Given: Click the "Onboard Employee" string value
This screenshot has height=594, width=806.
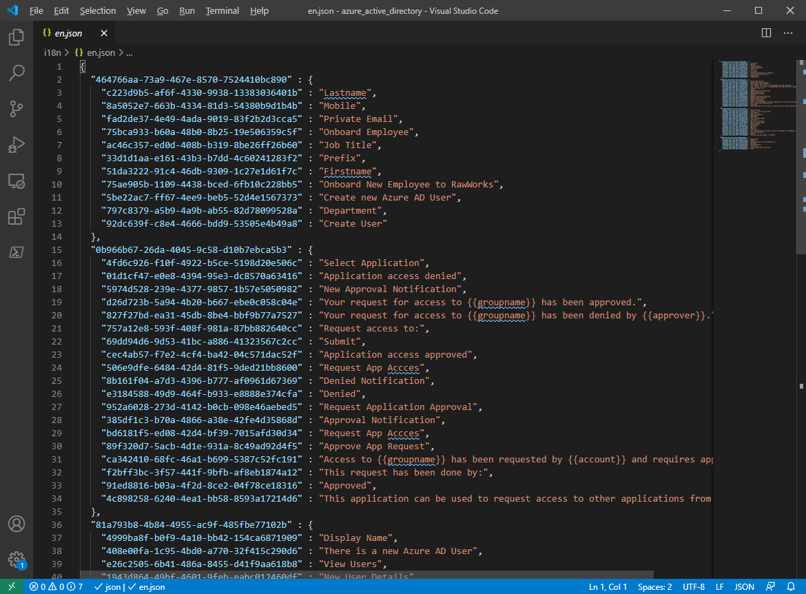Looking at the screenshot, I should pyautogui.click(x=367, y=132).
